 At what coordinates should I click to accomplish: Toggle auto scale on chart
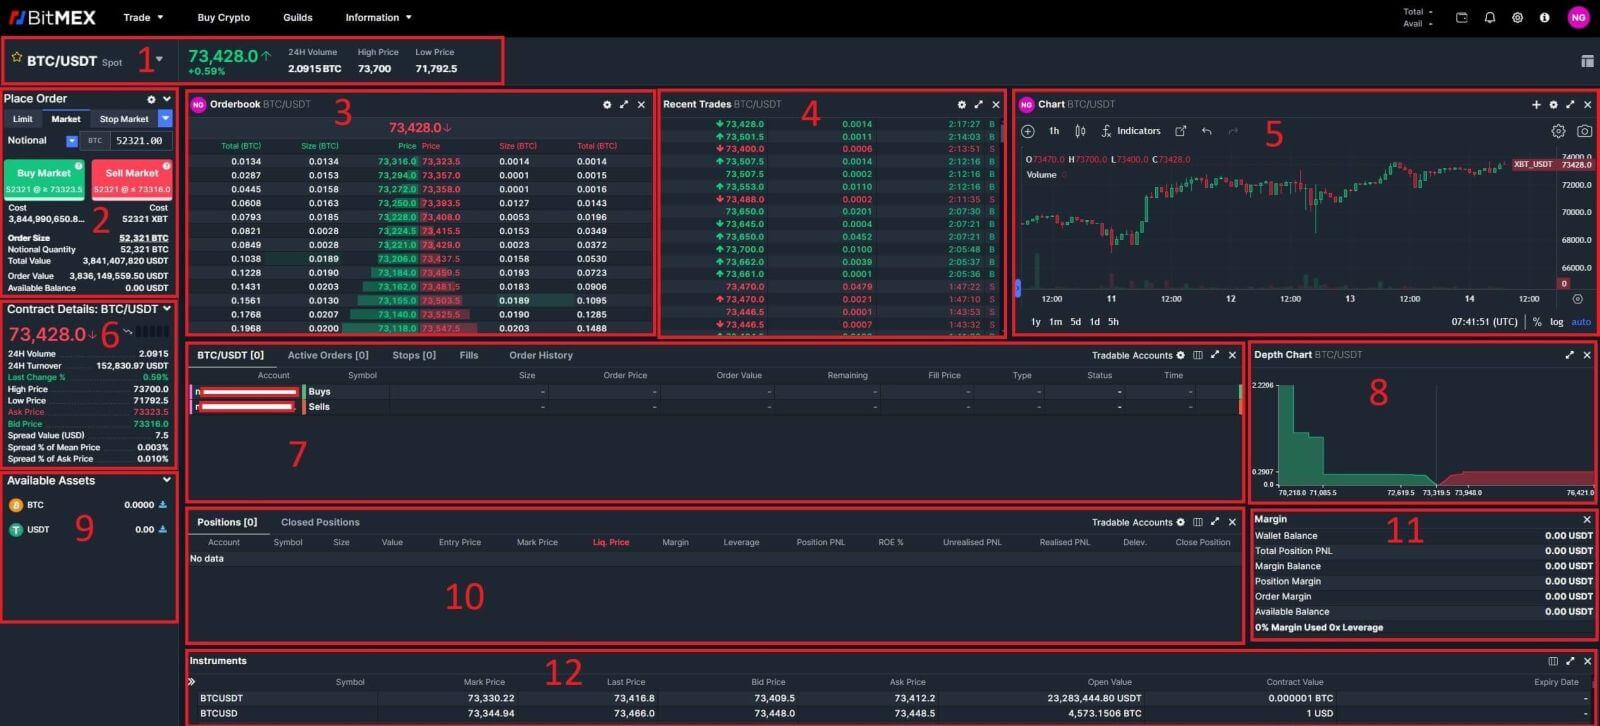coord(1581,322)
